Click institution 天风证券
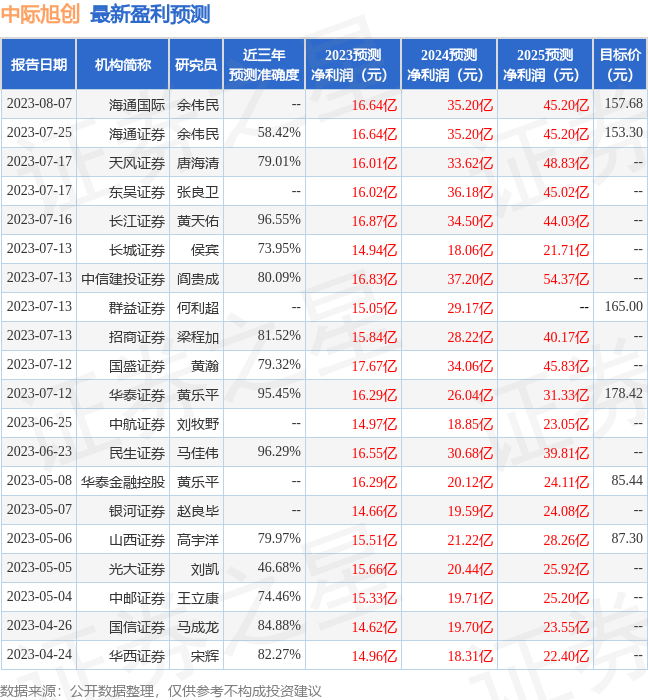The width and height of the screenshot is (648, 700). tap(137, 163)
